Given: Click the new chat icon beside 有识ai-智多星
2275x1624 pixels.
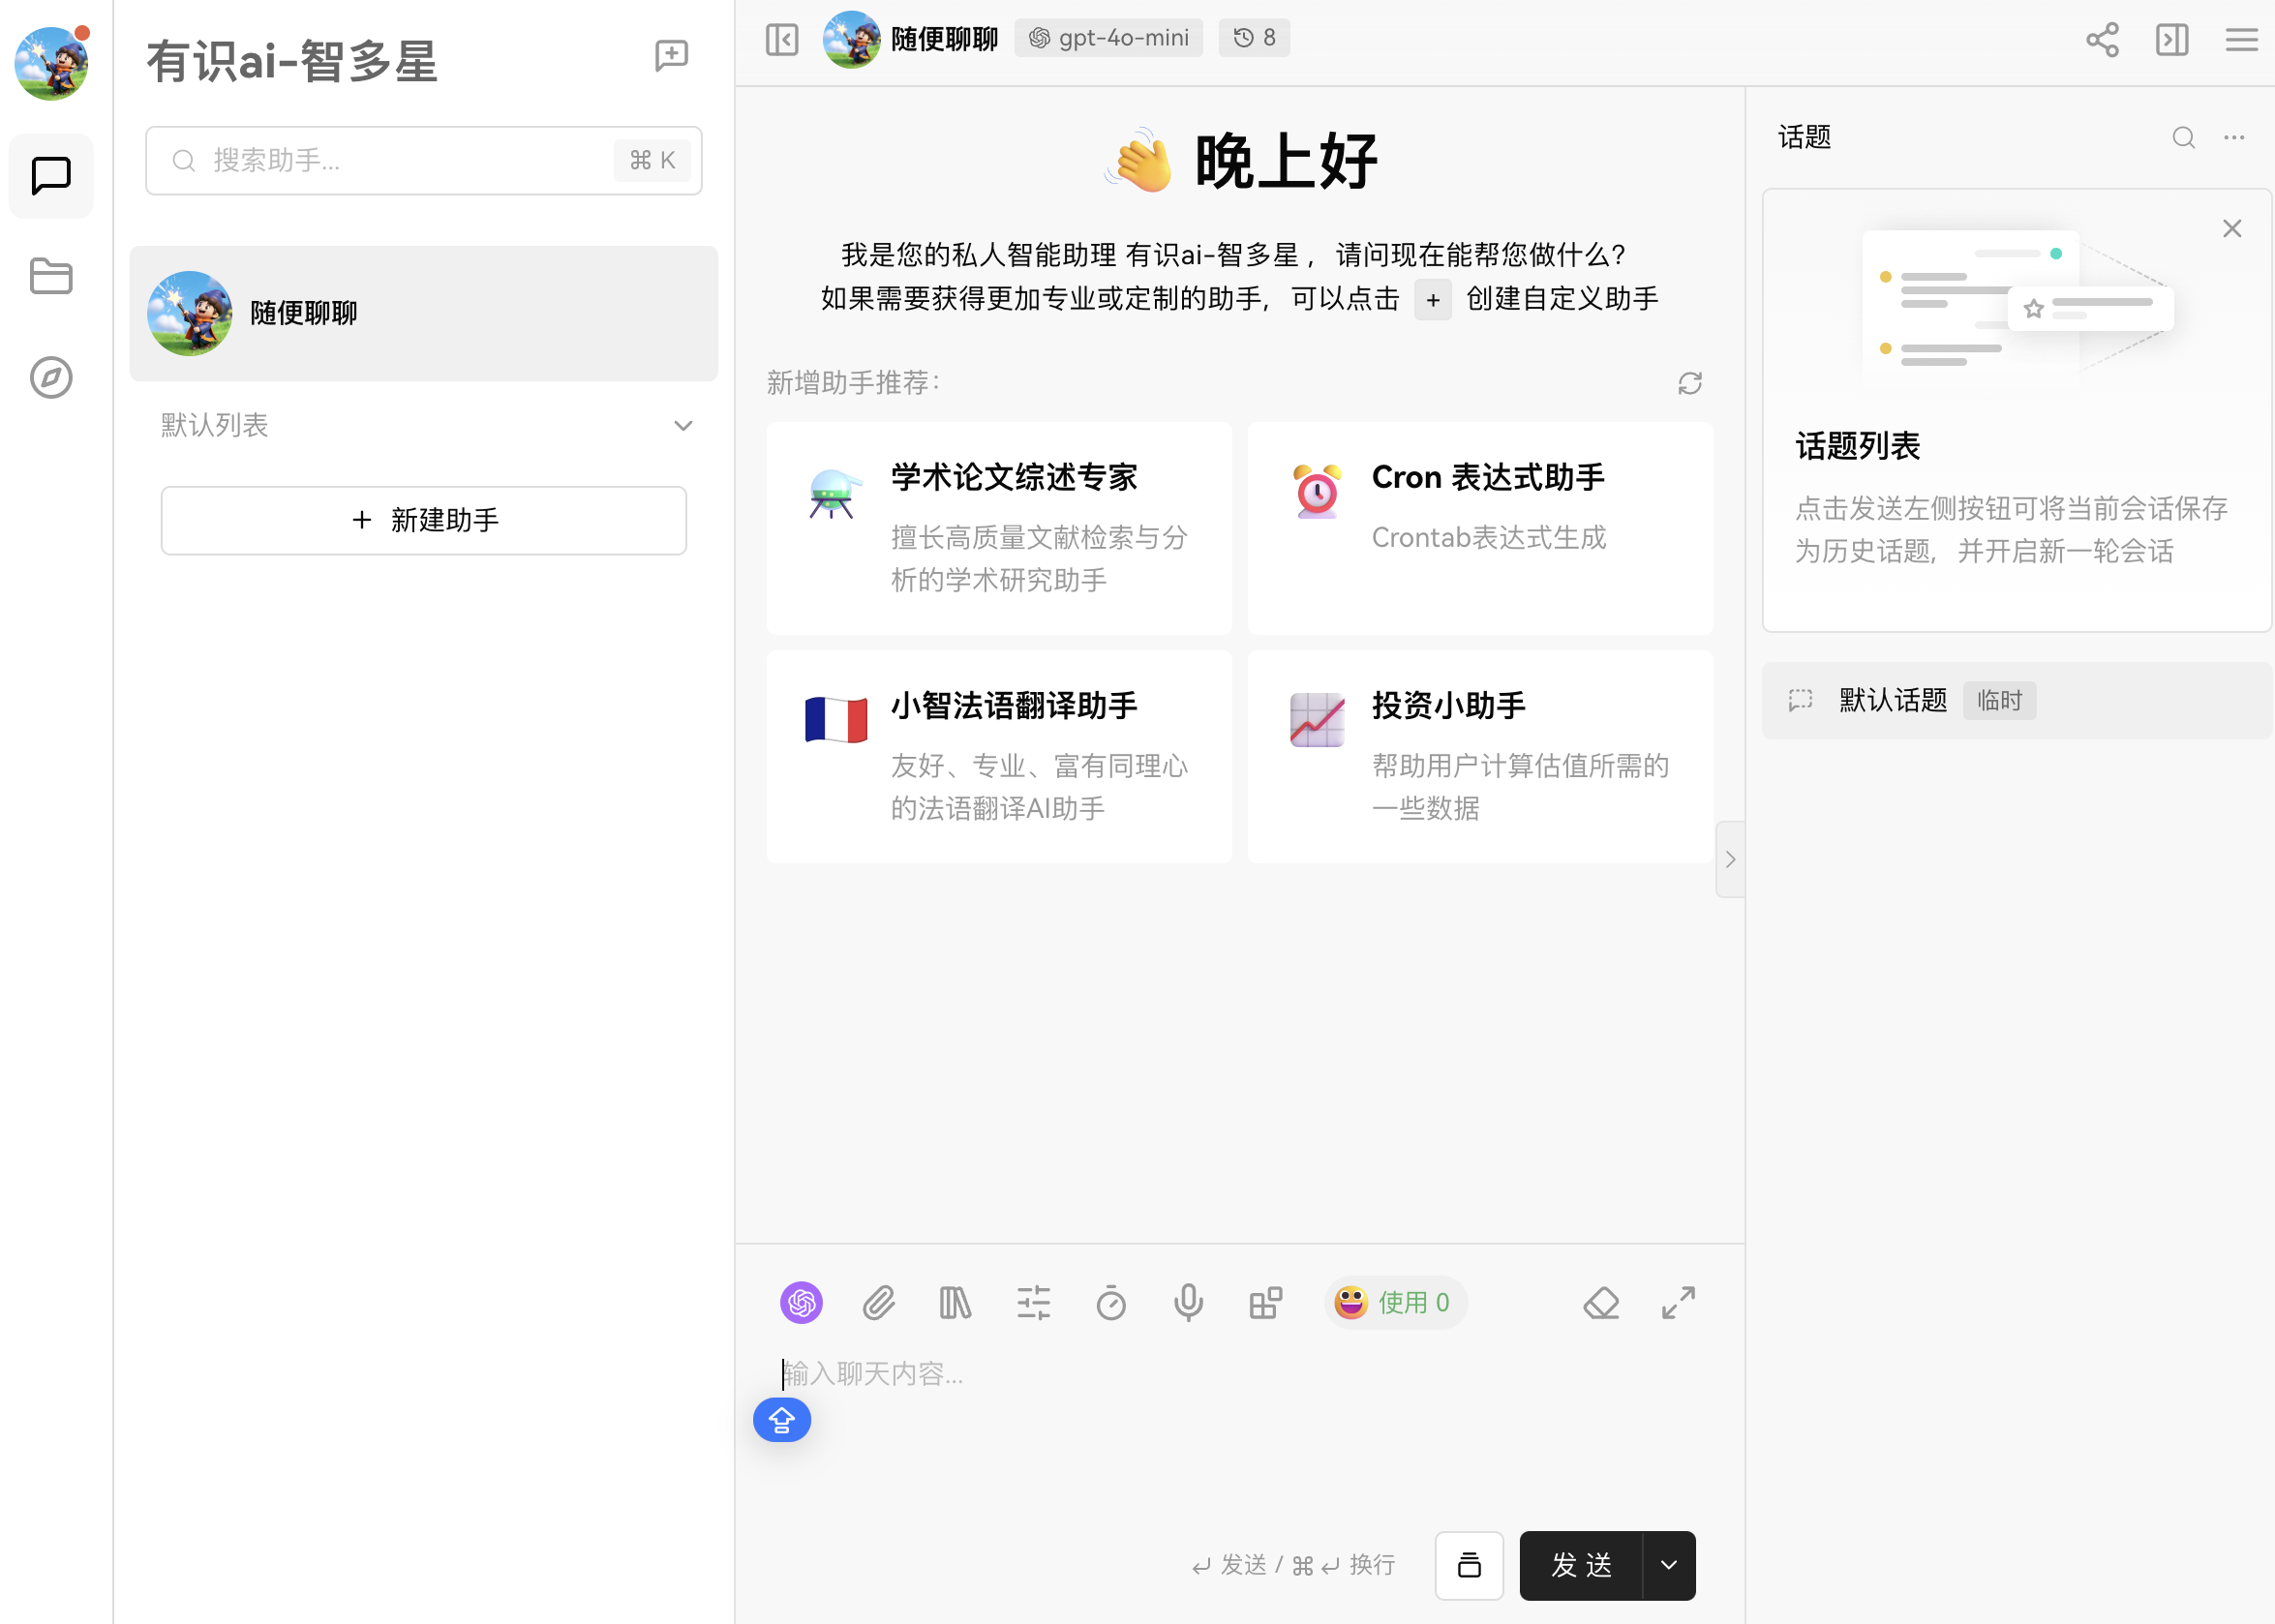Looking at the screenshot, I should coord(671,56).
